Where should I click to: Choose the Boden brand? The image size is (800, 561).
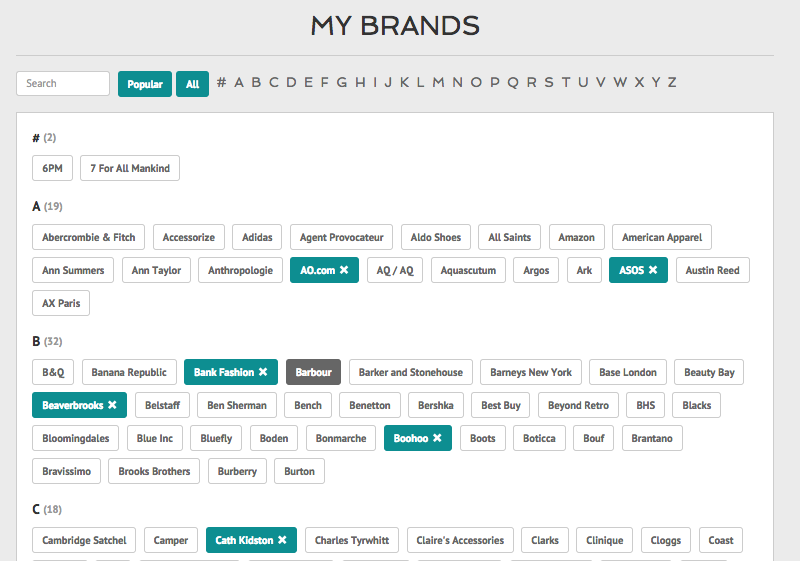click(x=274, y=439)
